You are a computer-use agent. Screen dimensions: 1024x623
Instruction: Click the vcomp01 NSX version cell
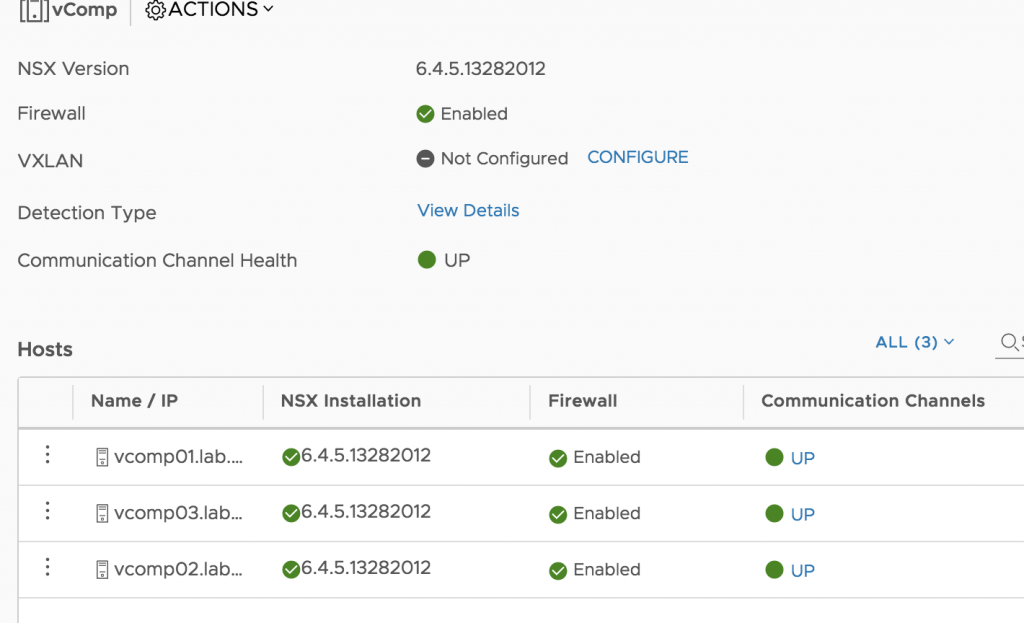(366, 455)
